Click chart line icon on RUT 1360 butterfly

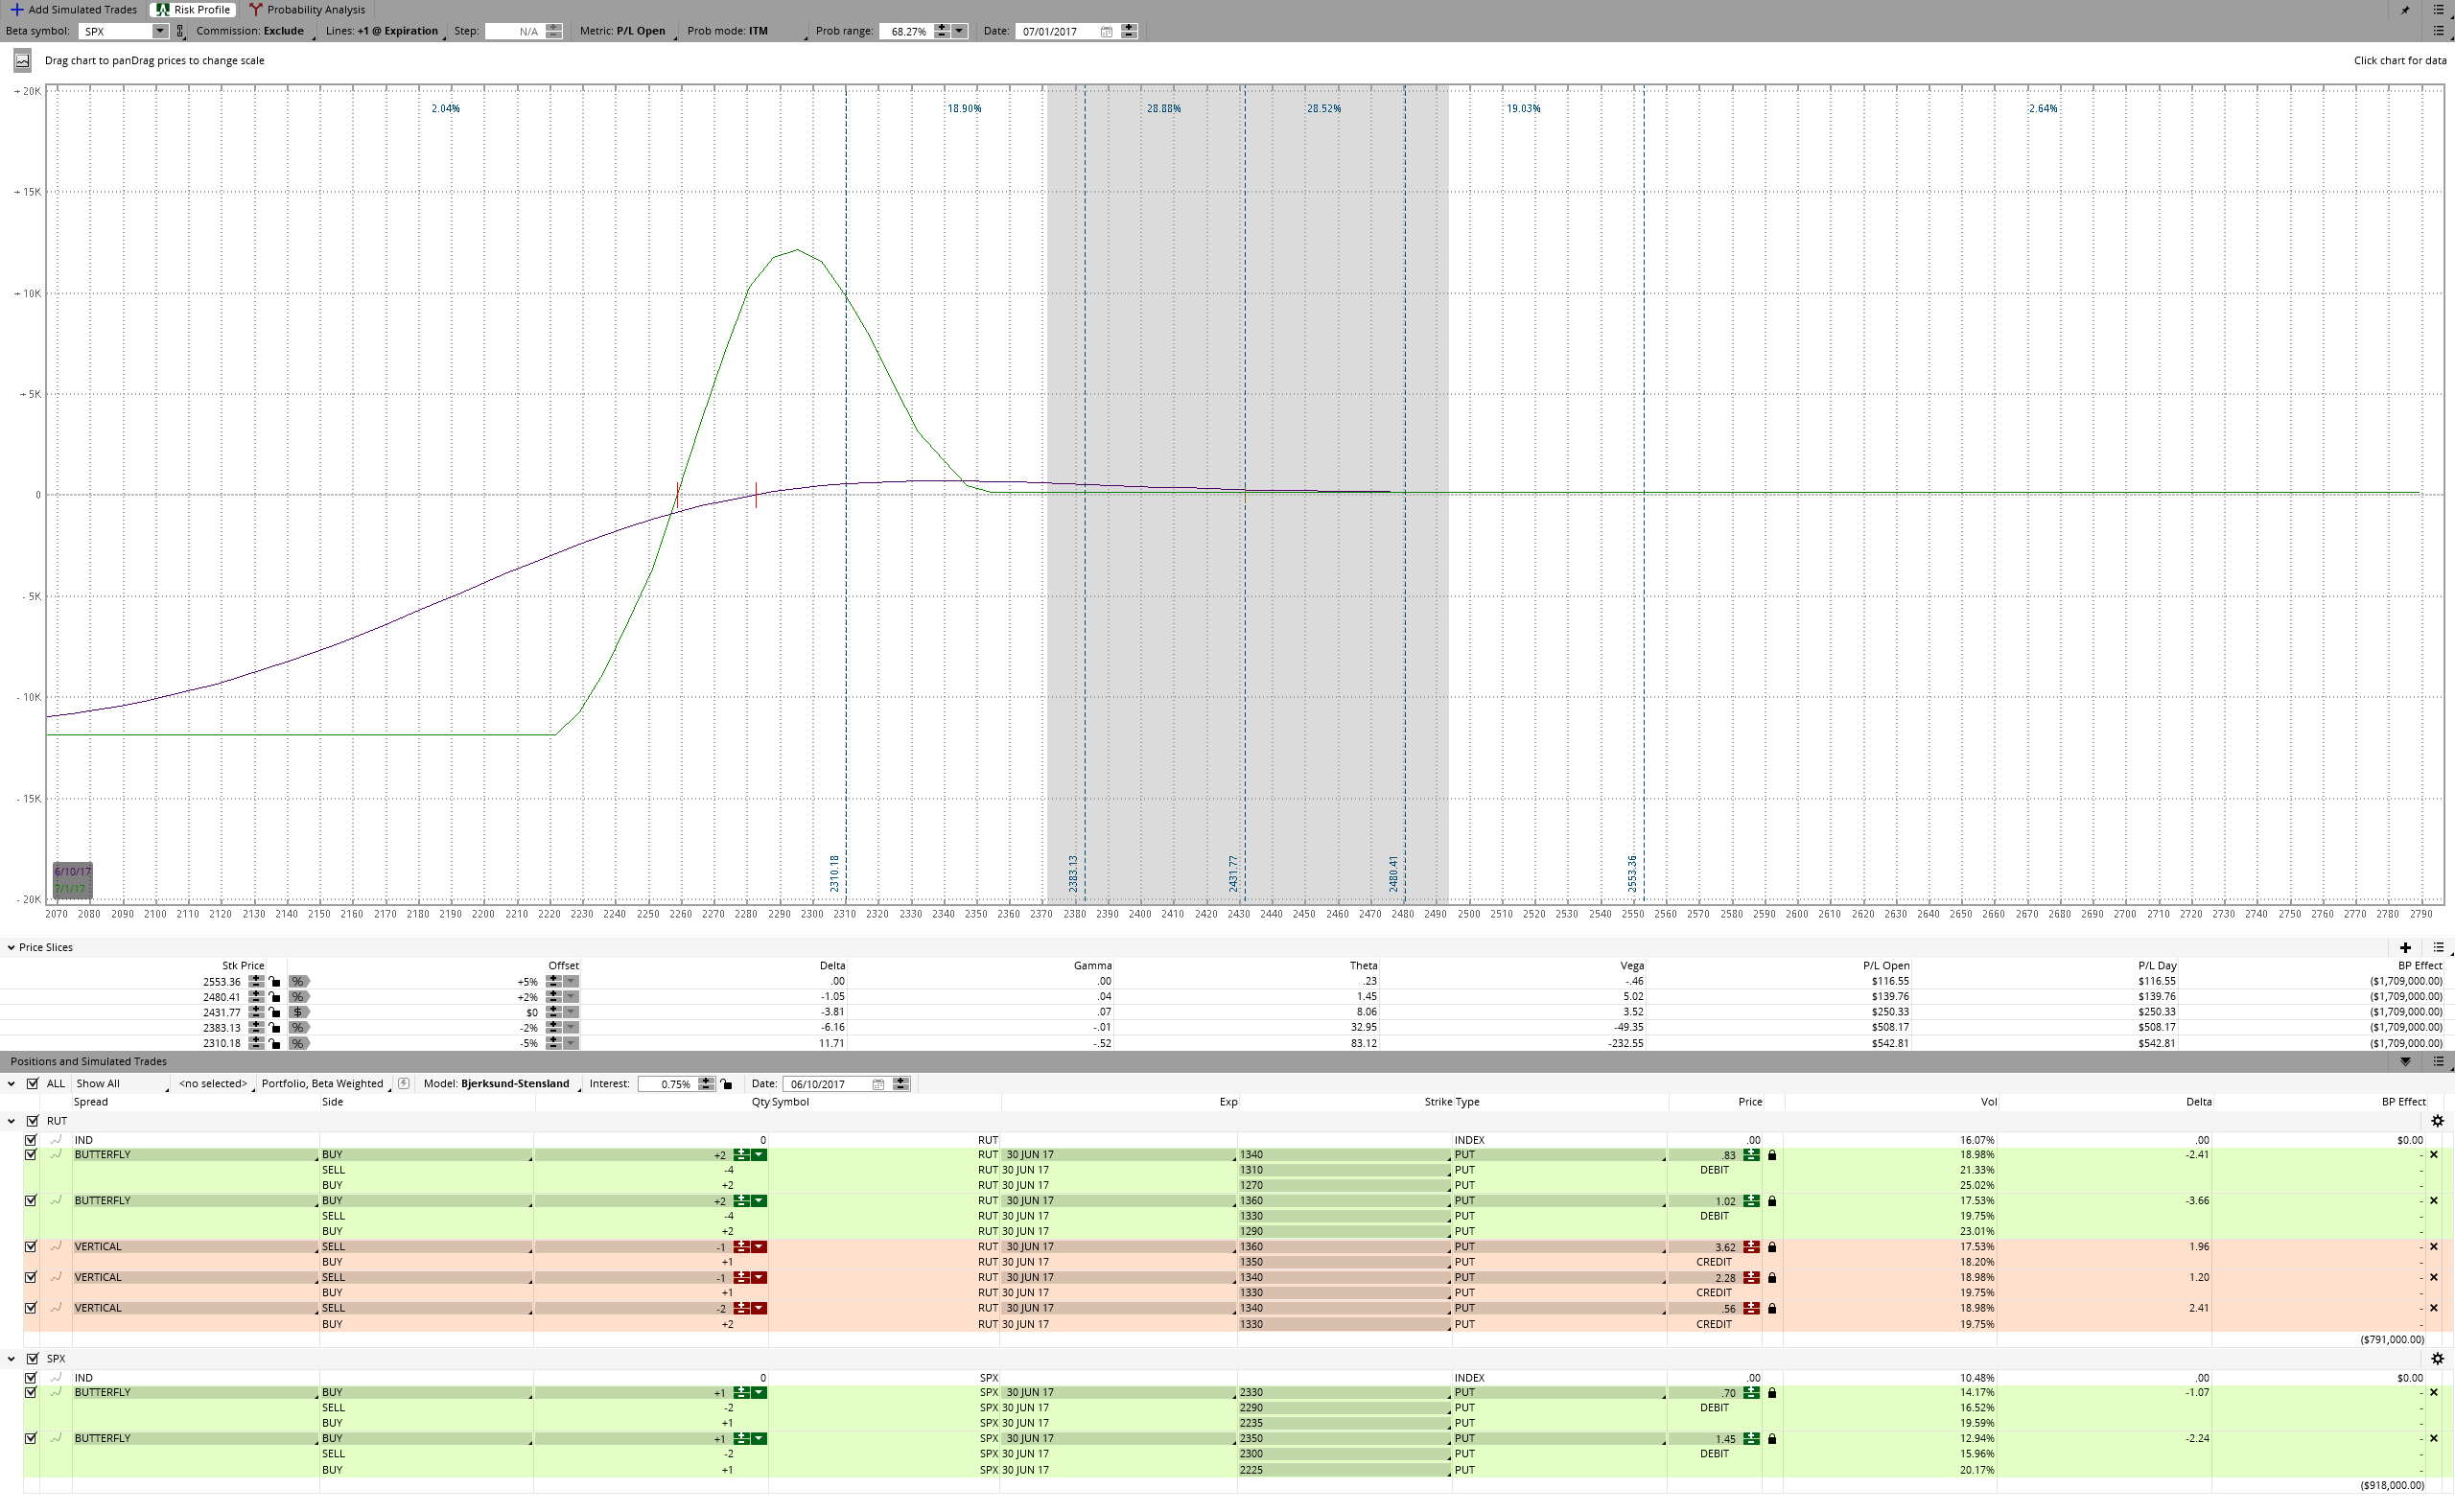click(56, 1201)
